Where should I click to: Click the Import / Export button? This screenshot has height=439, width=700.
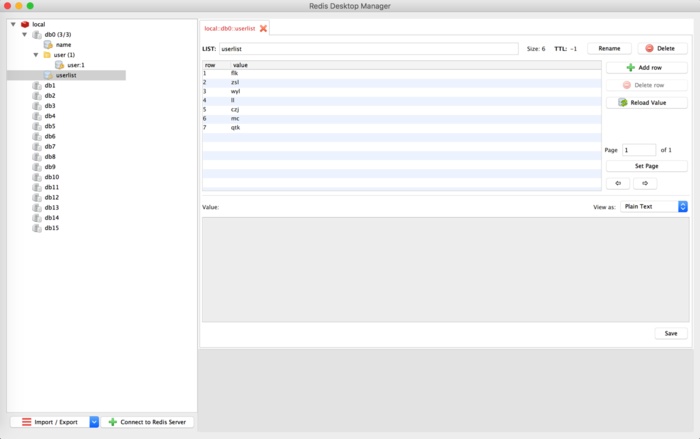[x=50, y=422]
